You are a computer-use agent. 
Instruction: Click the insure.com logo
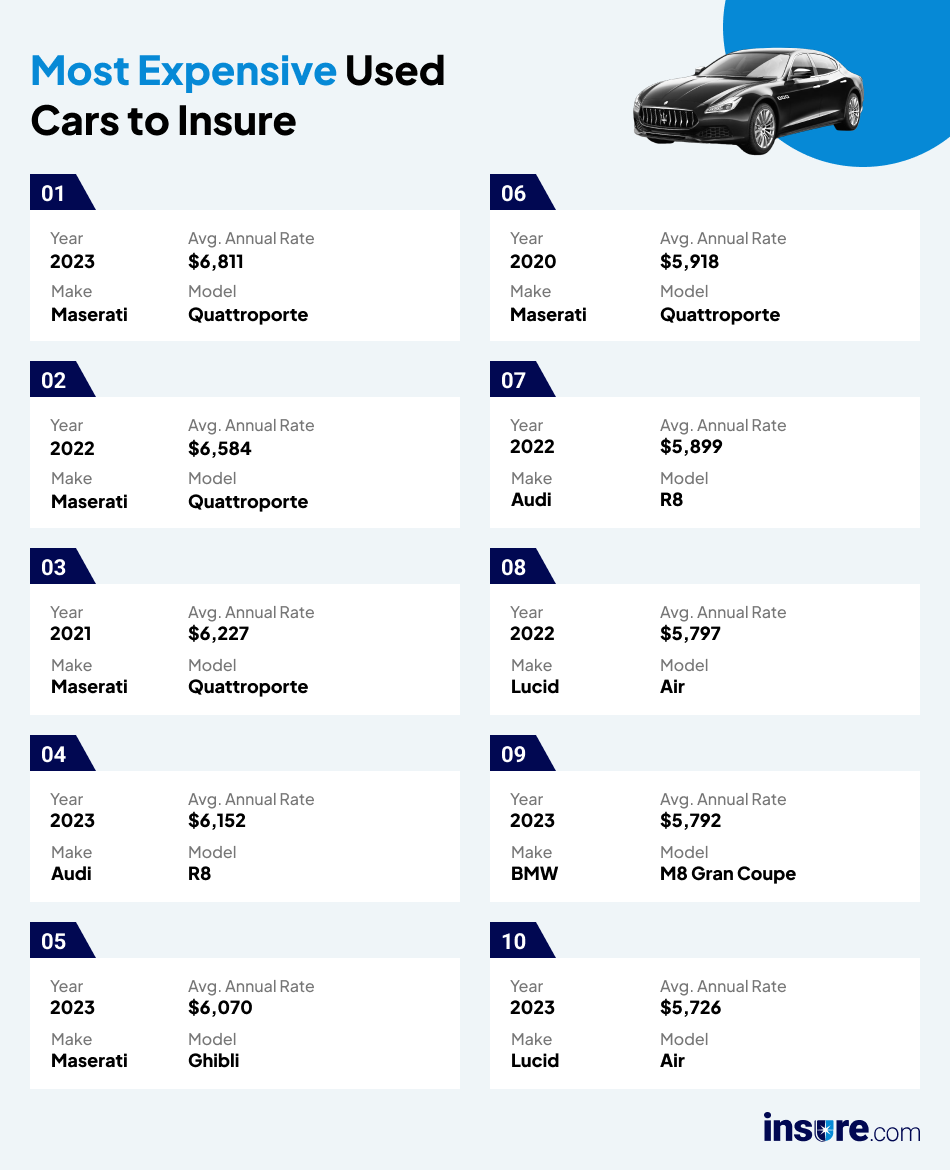(x=841, y=1128)
